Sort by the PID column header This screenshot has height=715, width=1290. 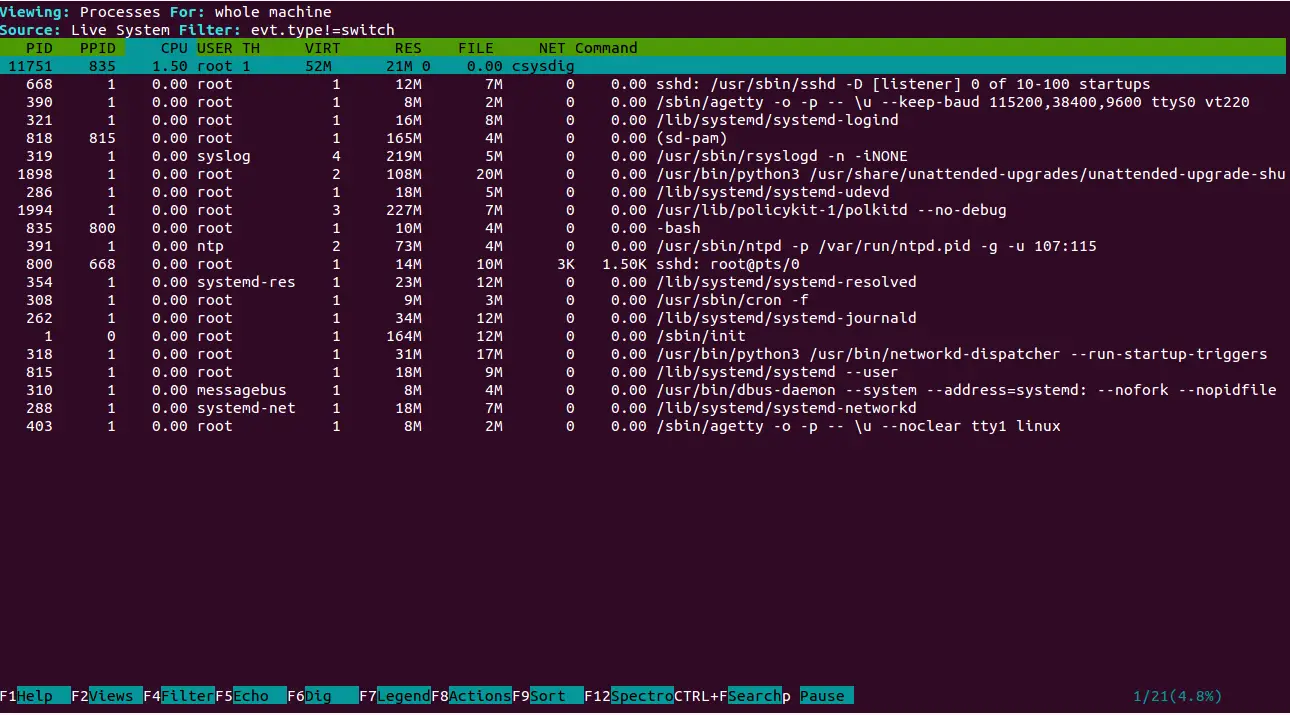39,48
